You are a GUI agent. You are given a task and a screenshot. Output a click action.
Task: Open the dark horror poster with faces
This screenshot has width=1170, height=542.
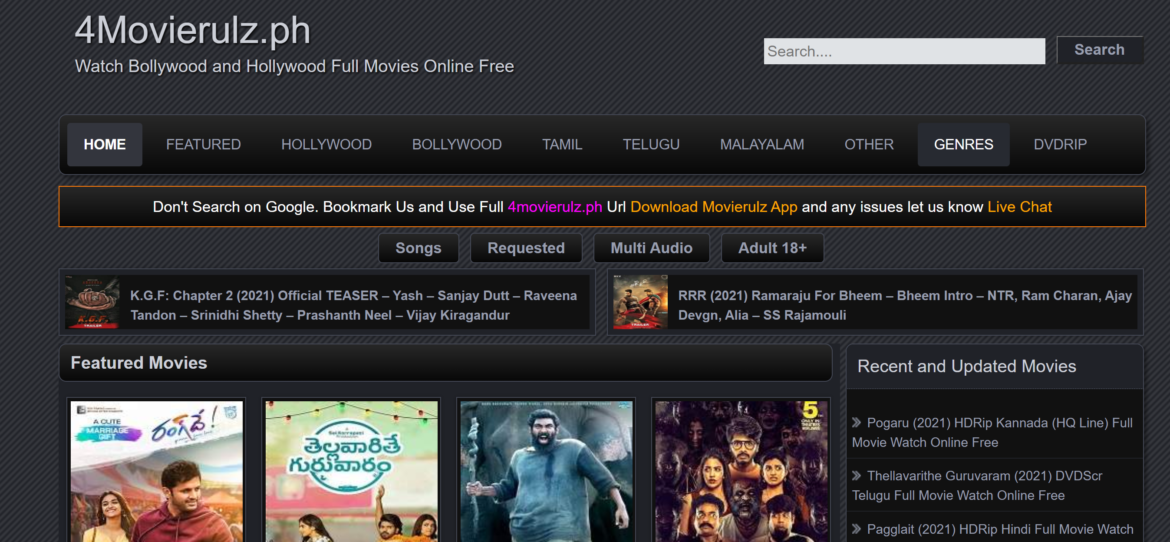(x=741, y=470)
